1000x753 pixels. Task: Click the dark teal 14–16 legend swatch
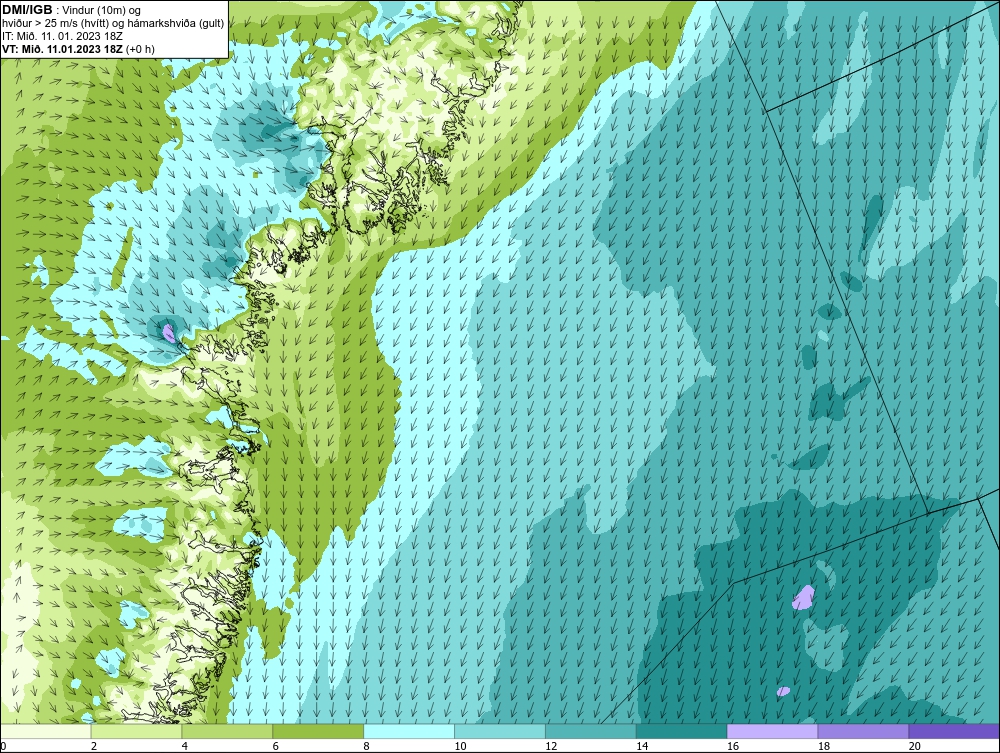coord(682,731)
